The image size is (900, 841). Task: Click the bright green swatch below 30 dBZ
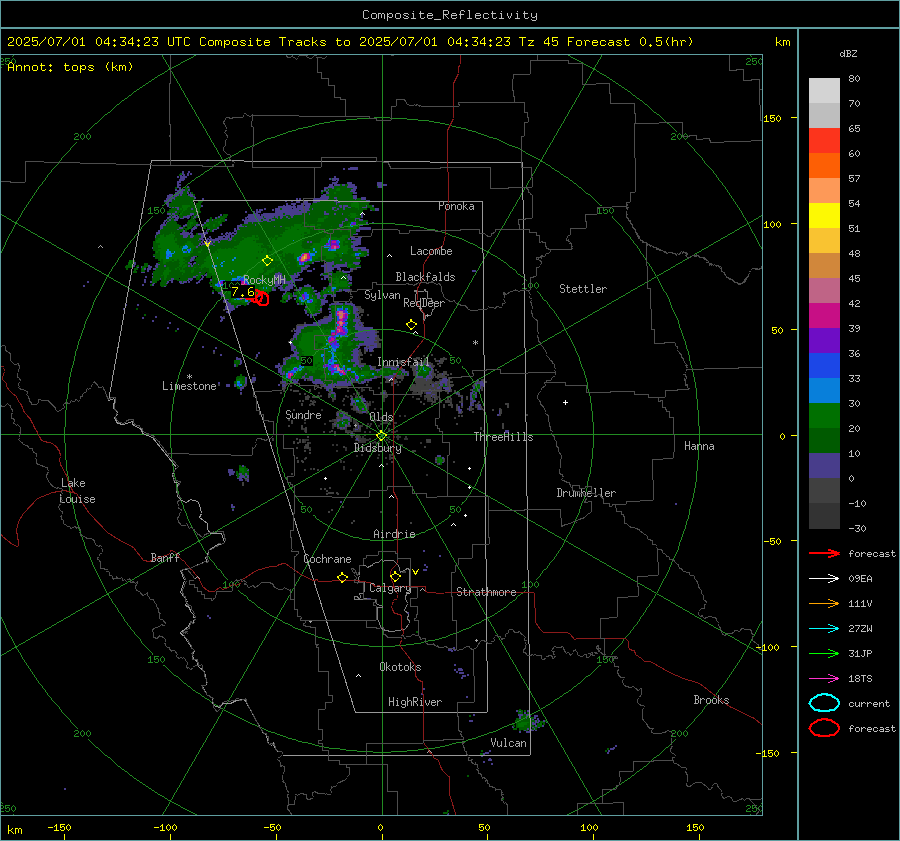click(x=824, y=415)
